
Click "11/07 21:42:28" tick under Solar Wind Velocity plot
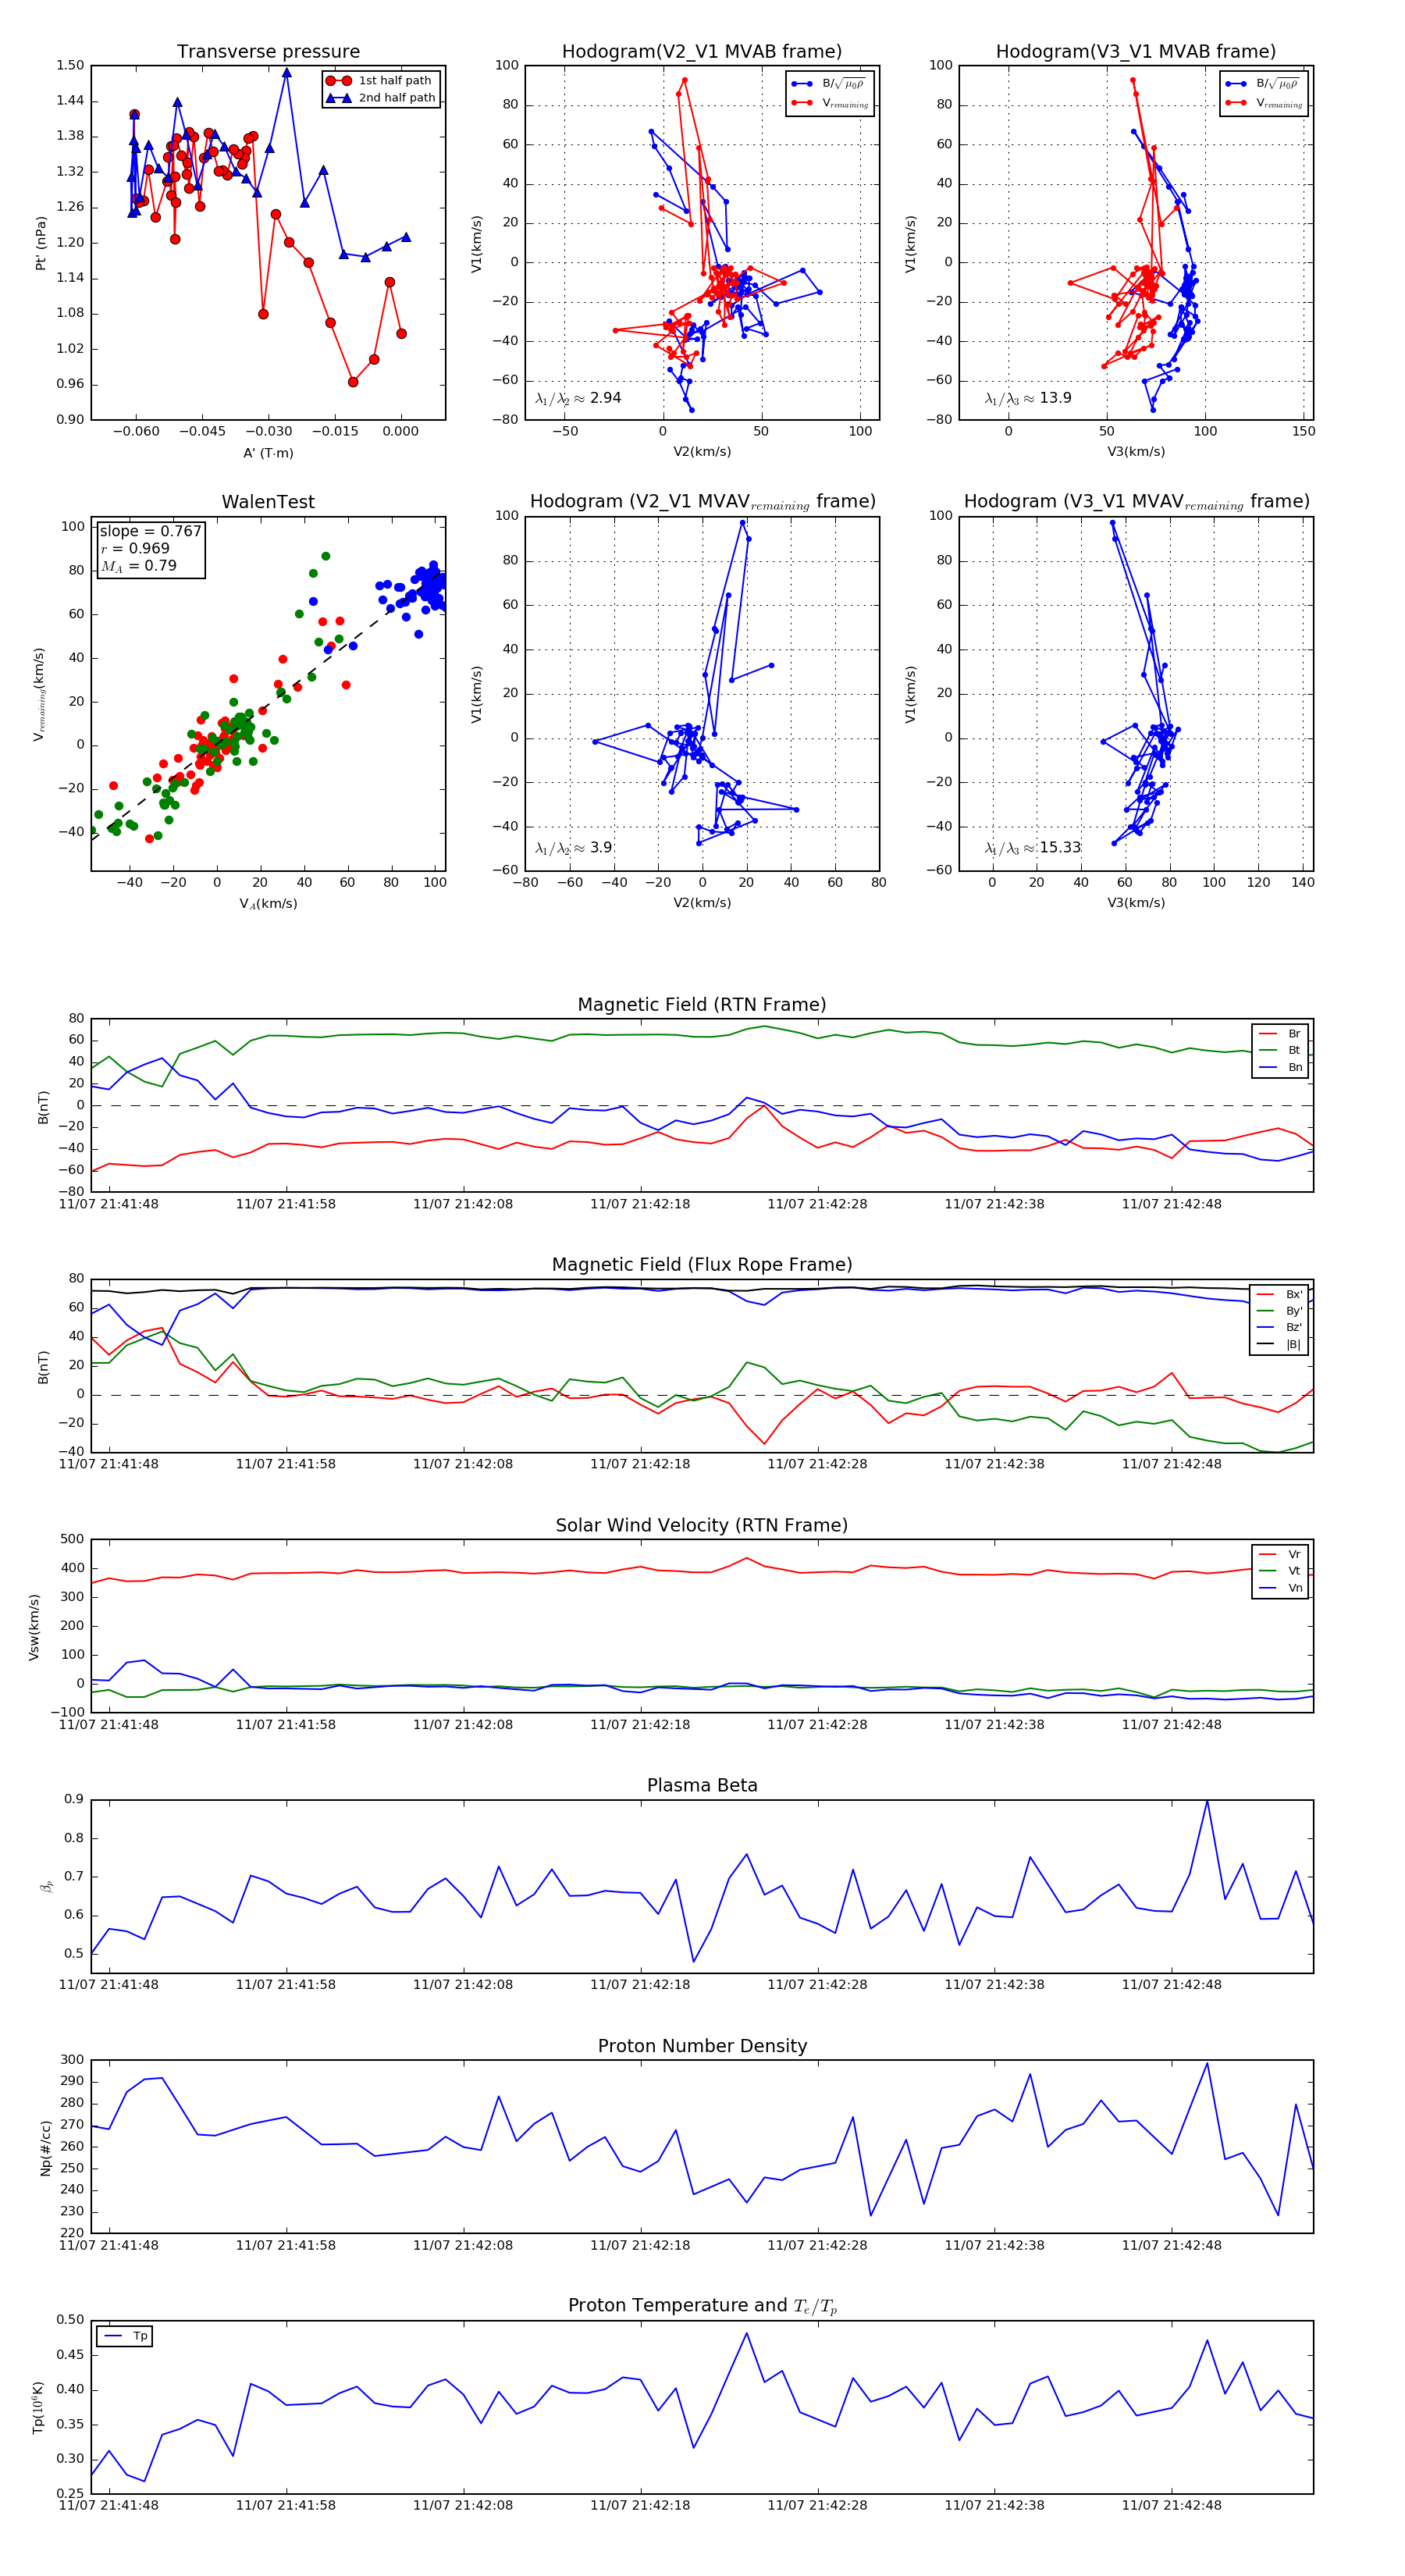coord(817,1725)
